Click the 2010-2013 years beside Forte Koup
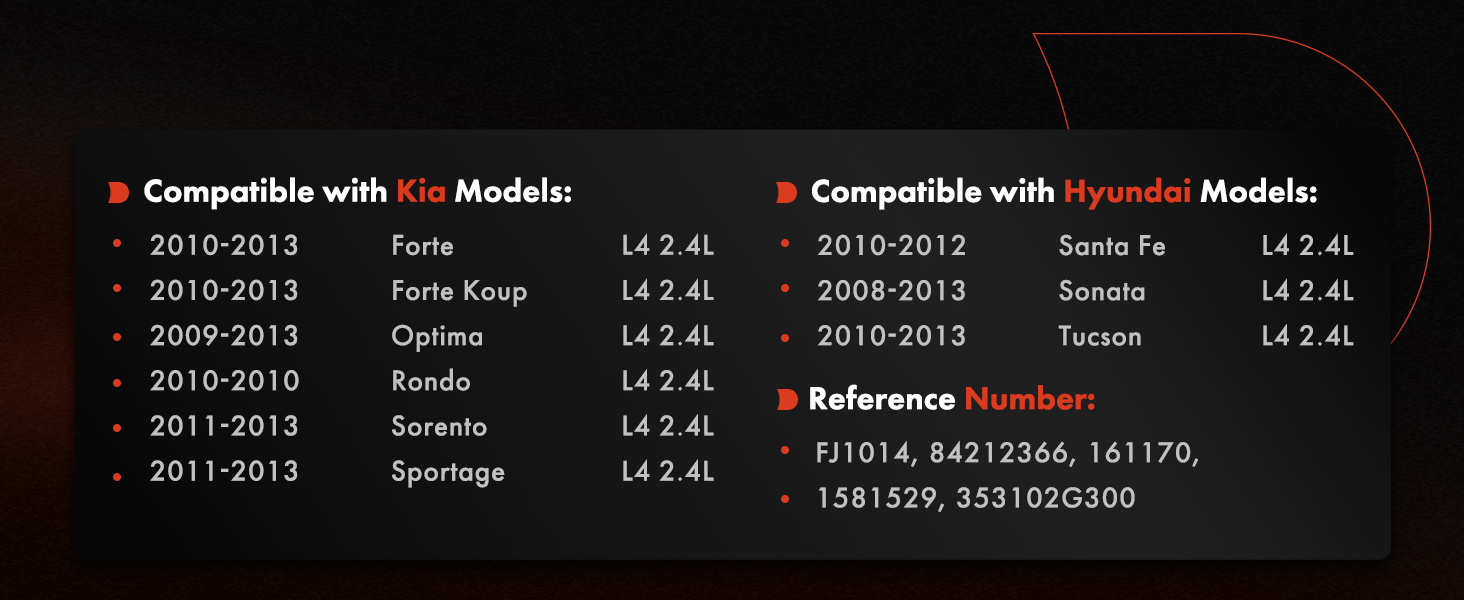1464x600 pixels. 224,291
